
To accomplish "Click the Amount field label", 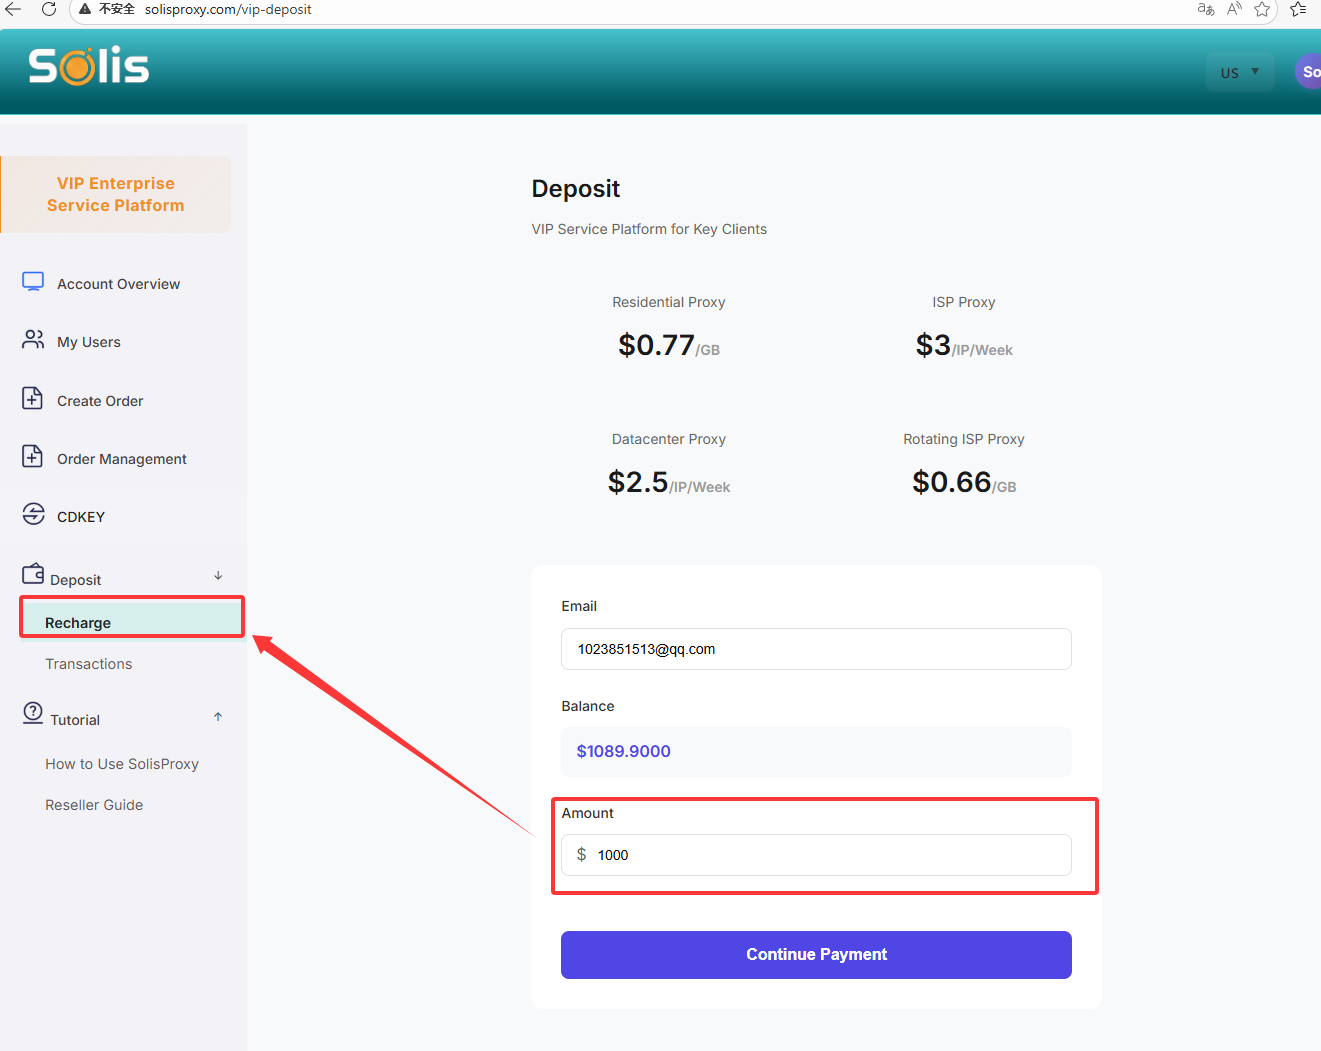I will point(588,813).
